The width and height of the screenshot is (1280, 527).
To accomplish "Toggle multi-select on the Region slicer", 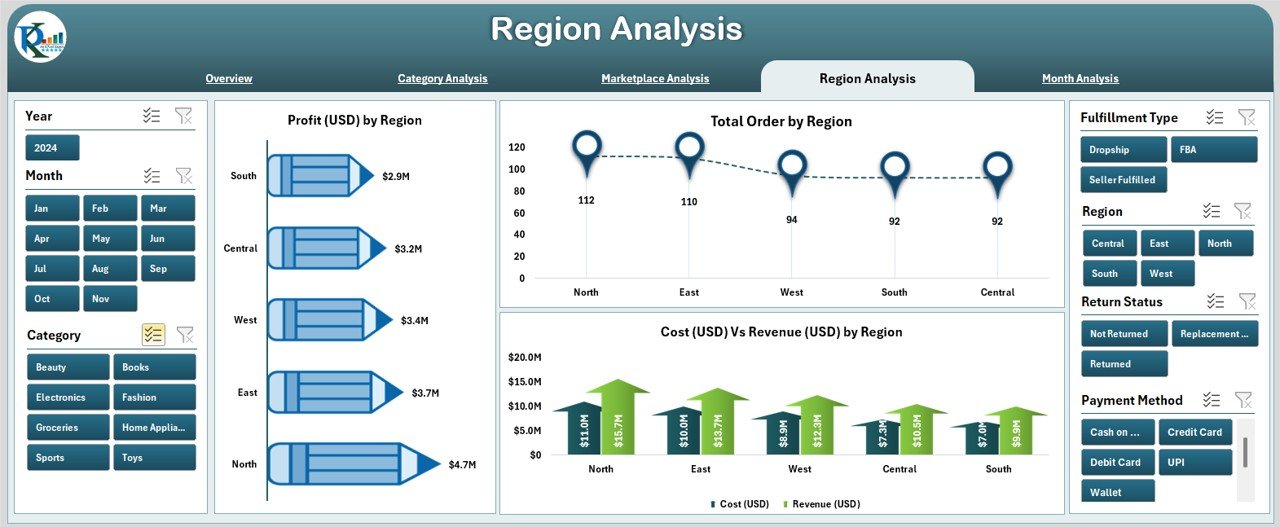I will (x=1211, y=211).
